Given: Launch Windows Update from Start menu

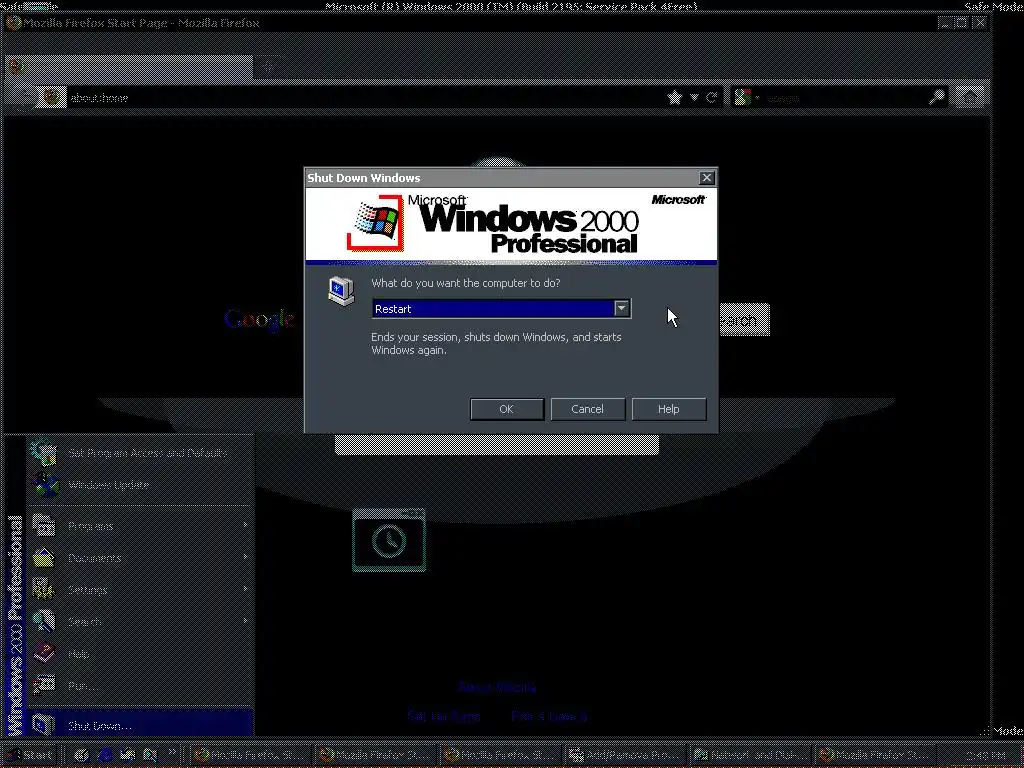Looking at the screenshot, I should click(x=140, y=485).
